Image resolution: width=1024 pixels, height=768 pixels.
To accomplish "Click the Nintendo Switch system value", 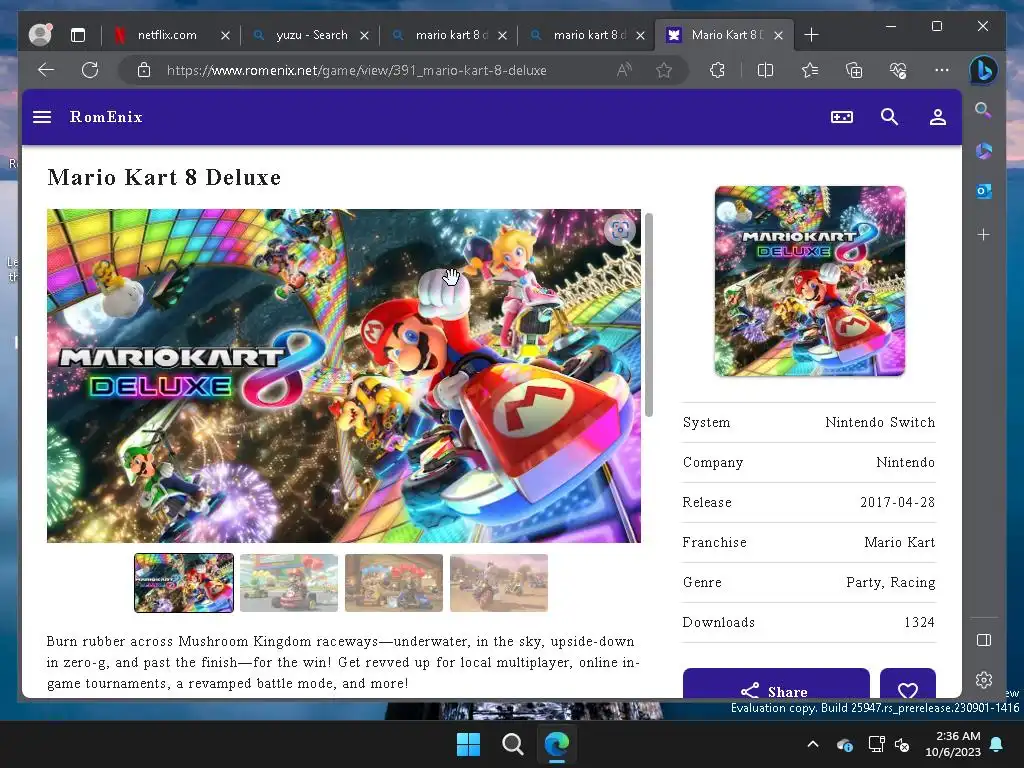I will pos(880,423).
